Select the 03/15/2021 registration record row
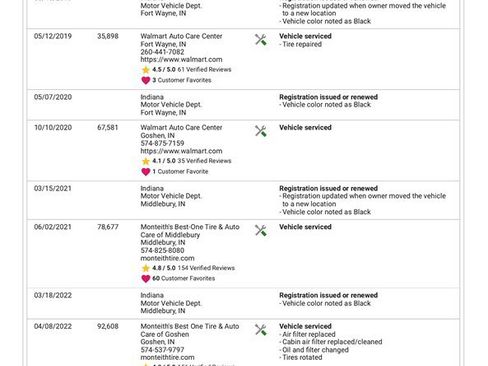 243,200
